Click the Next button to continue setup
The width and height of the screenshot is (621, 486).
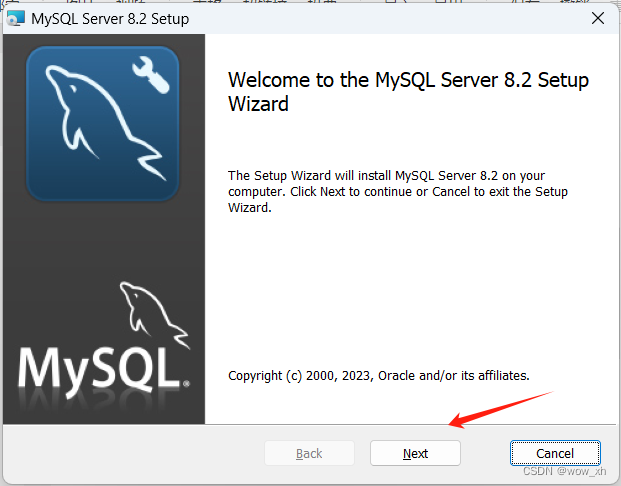coord(415,453)
